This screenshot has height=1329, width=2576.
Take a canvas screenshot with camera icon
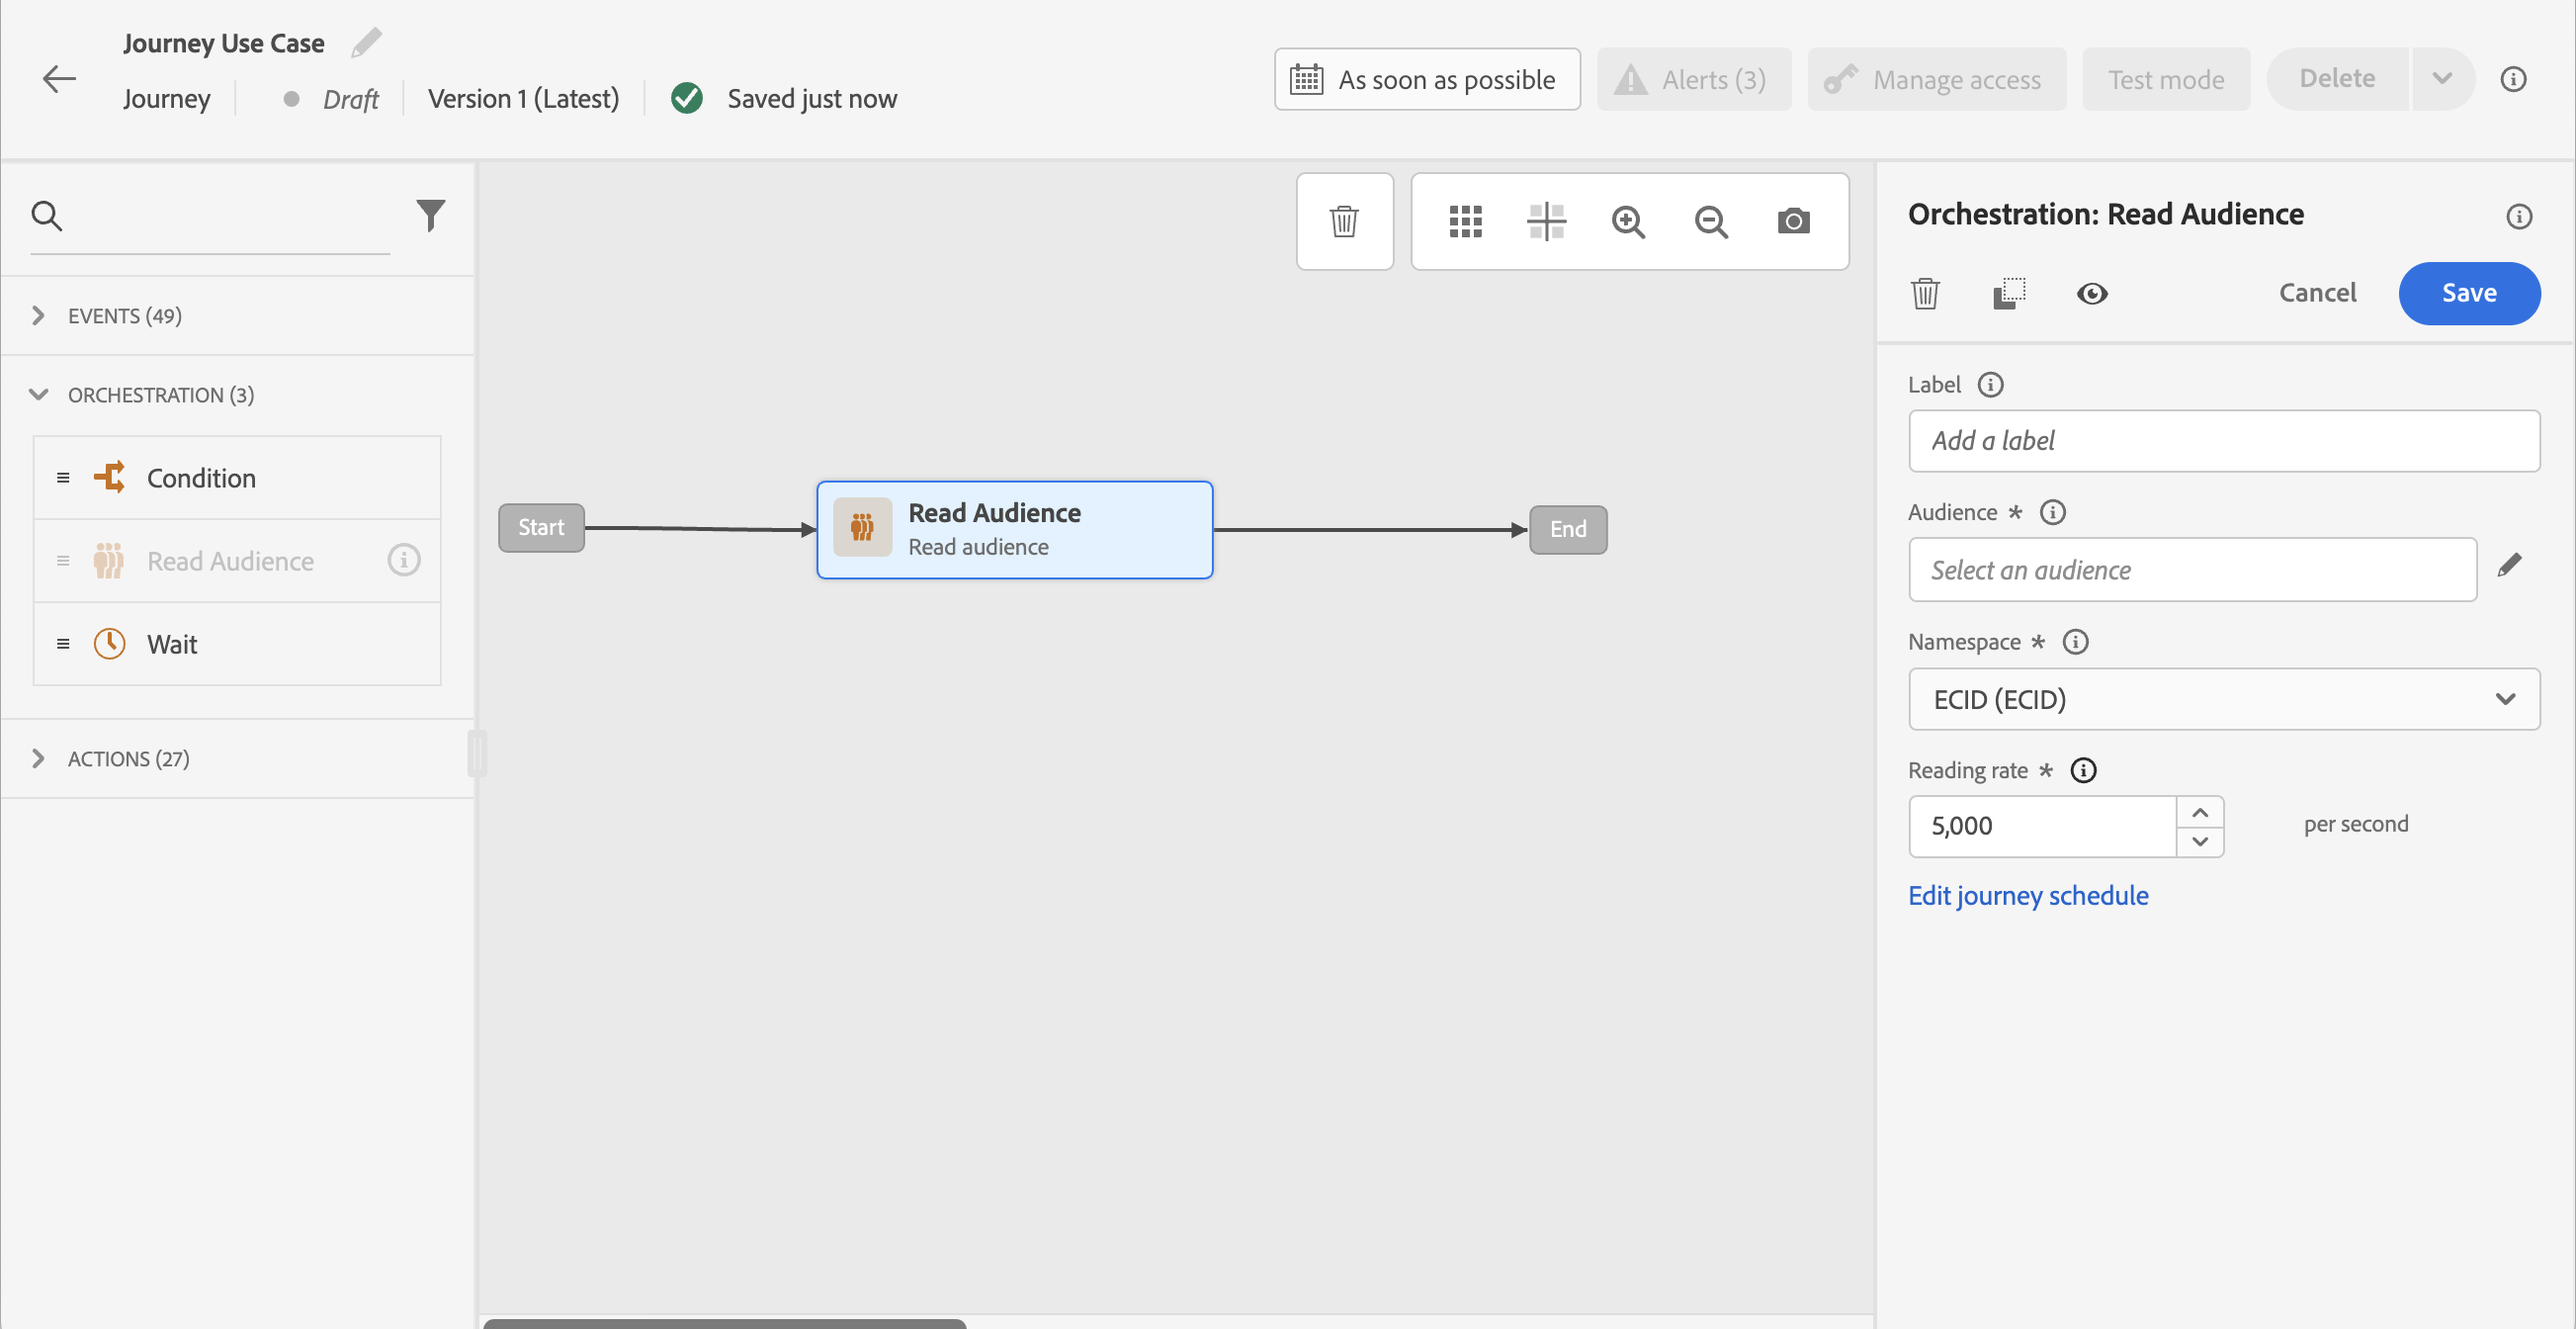(1793, 221)
